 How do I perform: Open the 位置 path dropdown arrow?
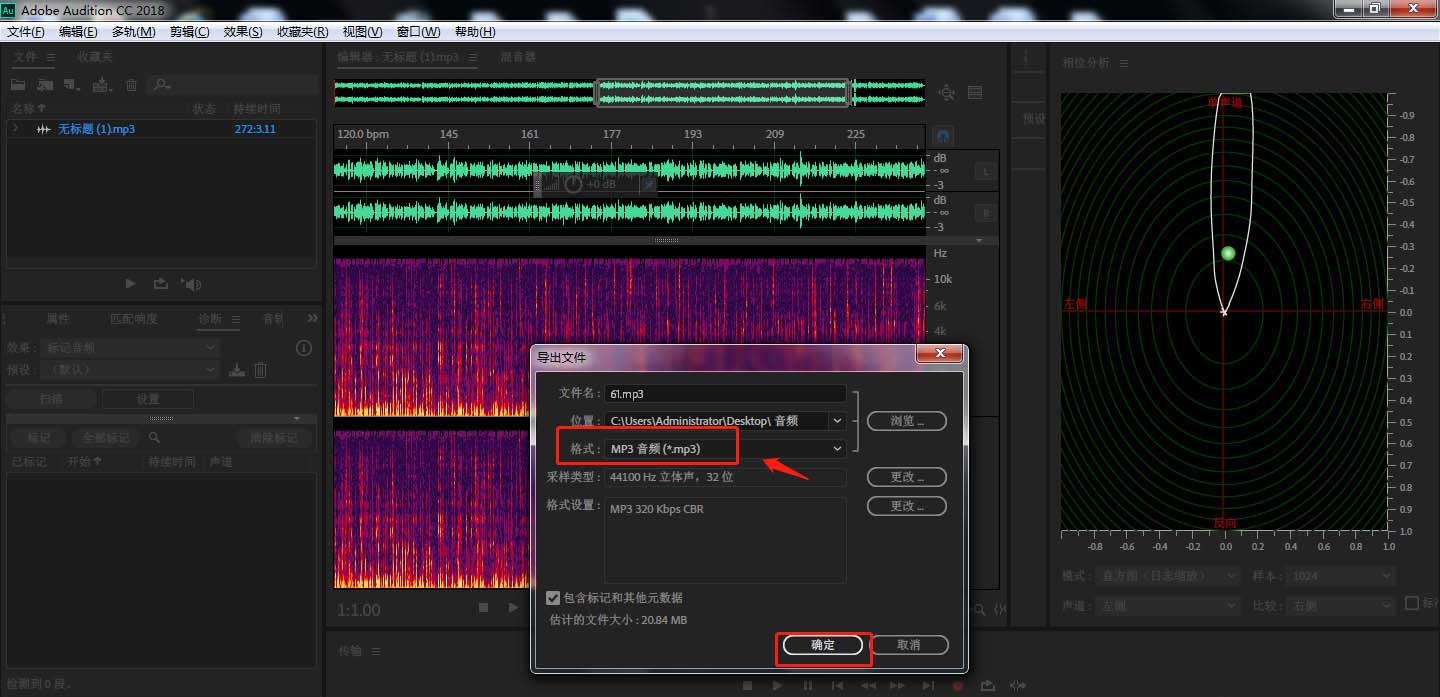click(x=837, y=421)
